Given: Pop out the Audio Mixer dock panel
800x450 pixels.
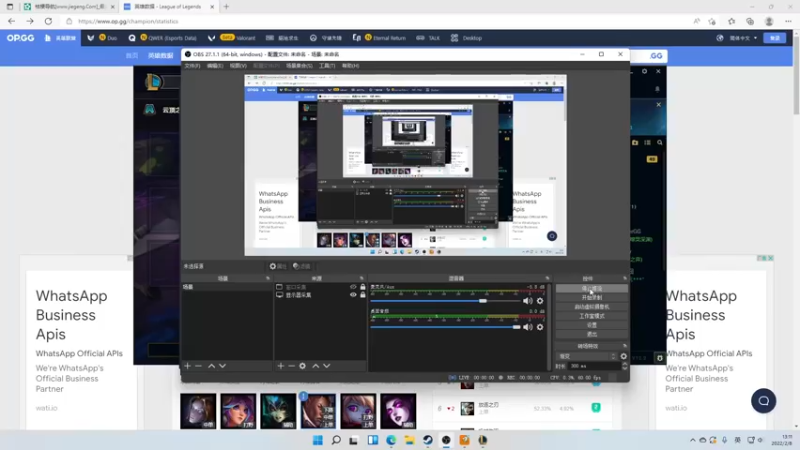Looking at the screenshot, I should 547,279.
